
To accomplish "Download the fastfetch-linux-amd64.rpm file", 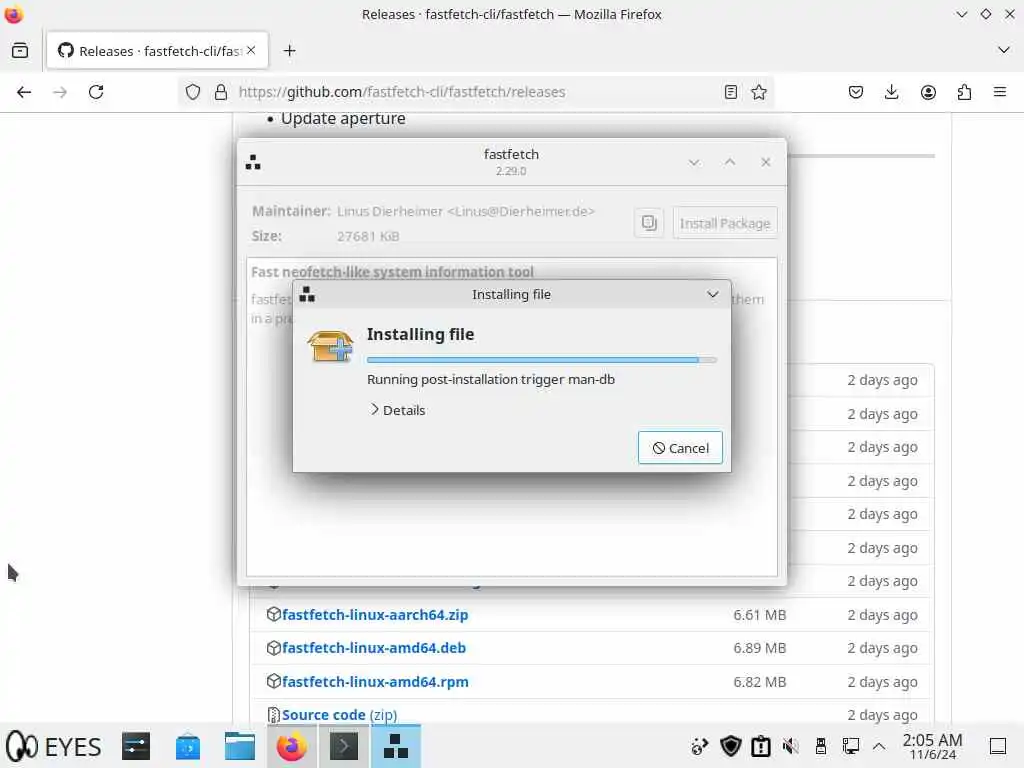I will (x=375, y=682).
